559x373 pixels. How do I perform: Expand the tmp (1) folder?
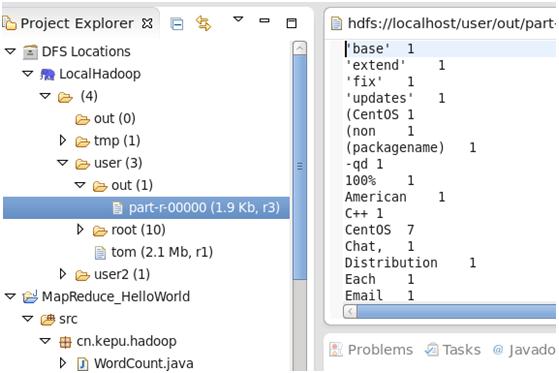click(x=63, y=140)
